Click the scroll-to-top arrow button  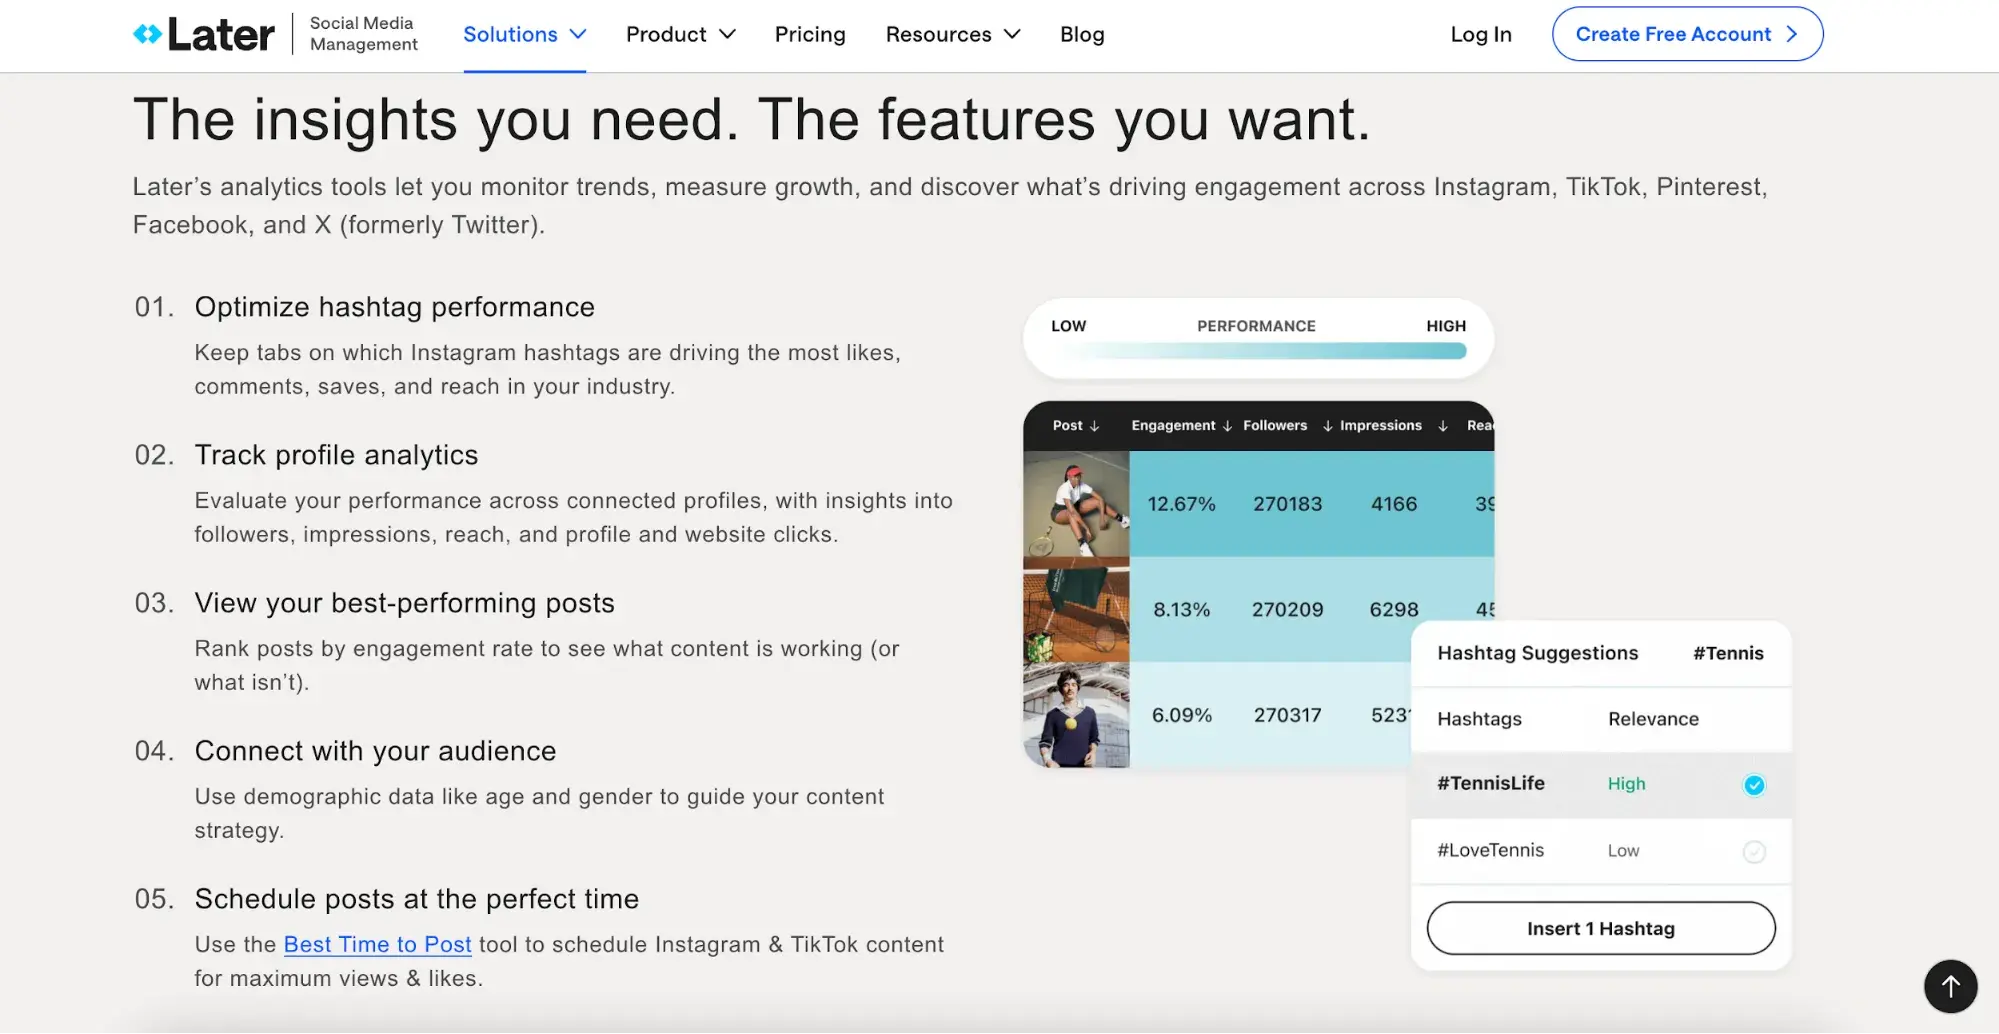1950,986
